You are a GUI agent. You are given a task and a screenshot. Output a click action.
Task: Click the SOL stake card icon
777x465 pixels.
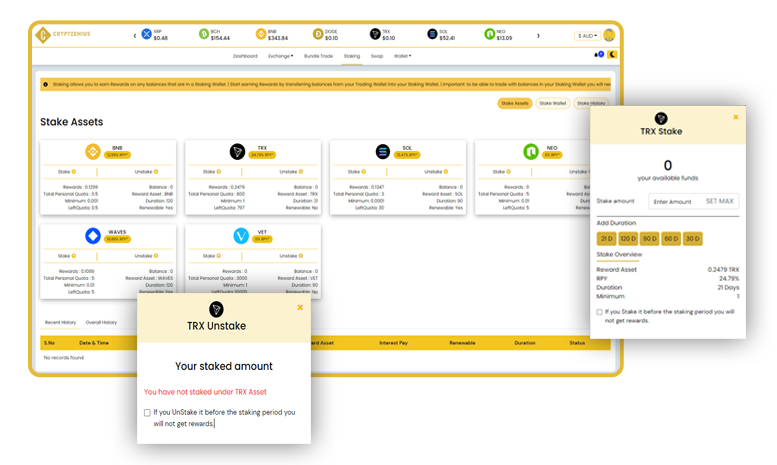click(x=383, y=152)
